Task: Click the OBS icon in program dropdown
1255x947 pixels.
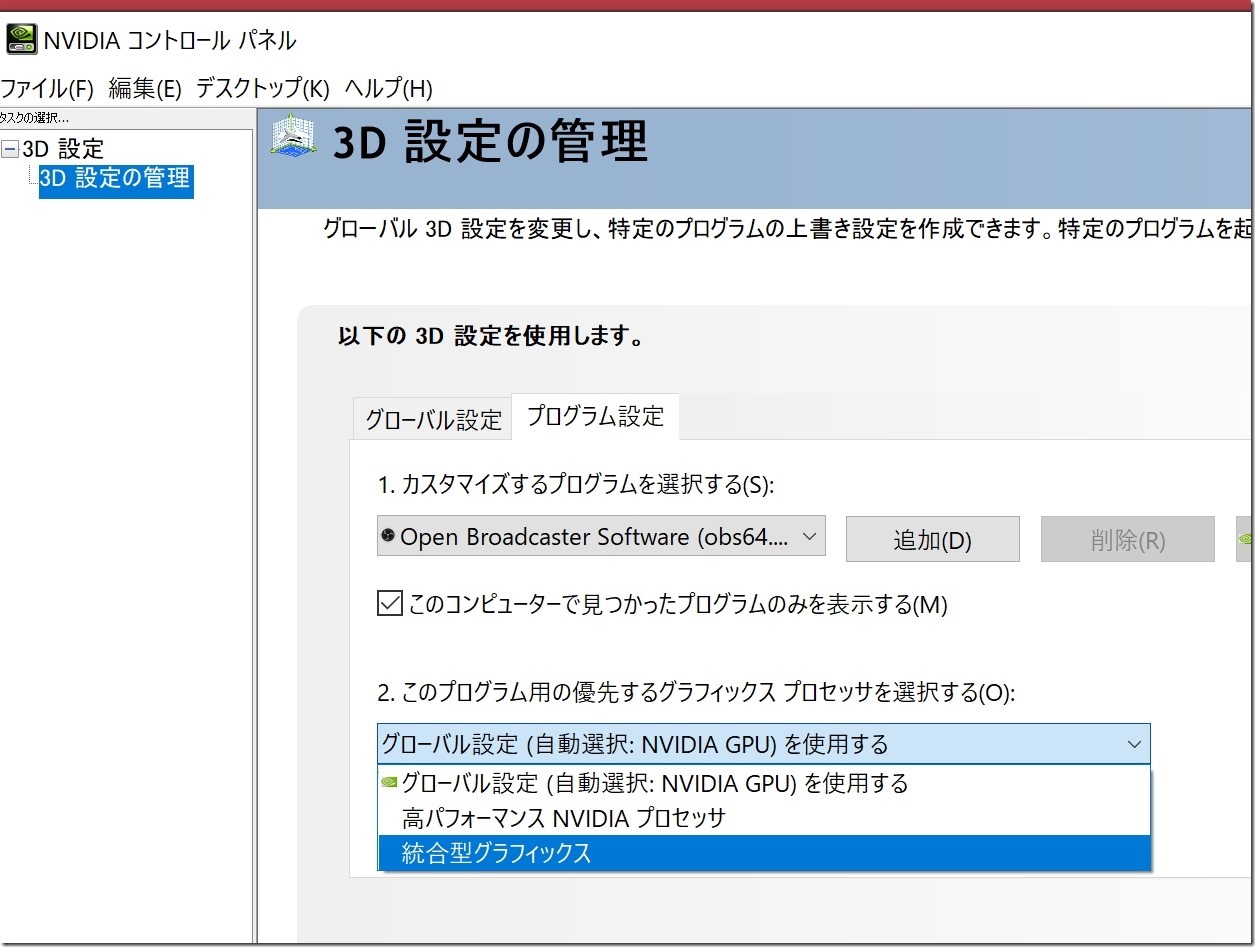Action: [388, 537]
